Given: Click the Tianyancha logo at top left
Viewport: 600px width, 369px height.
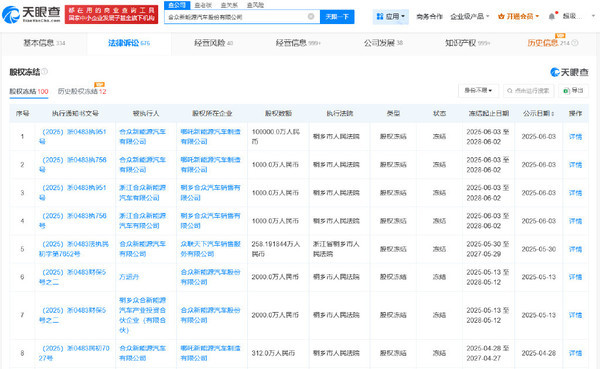Looking at the screenshot, I should (31, 14).
